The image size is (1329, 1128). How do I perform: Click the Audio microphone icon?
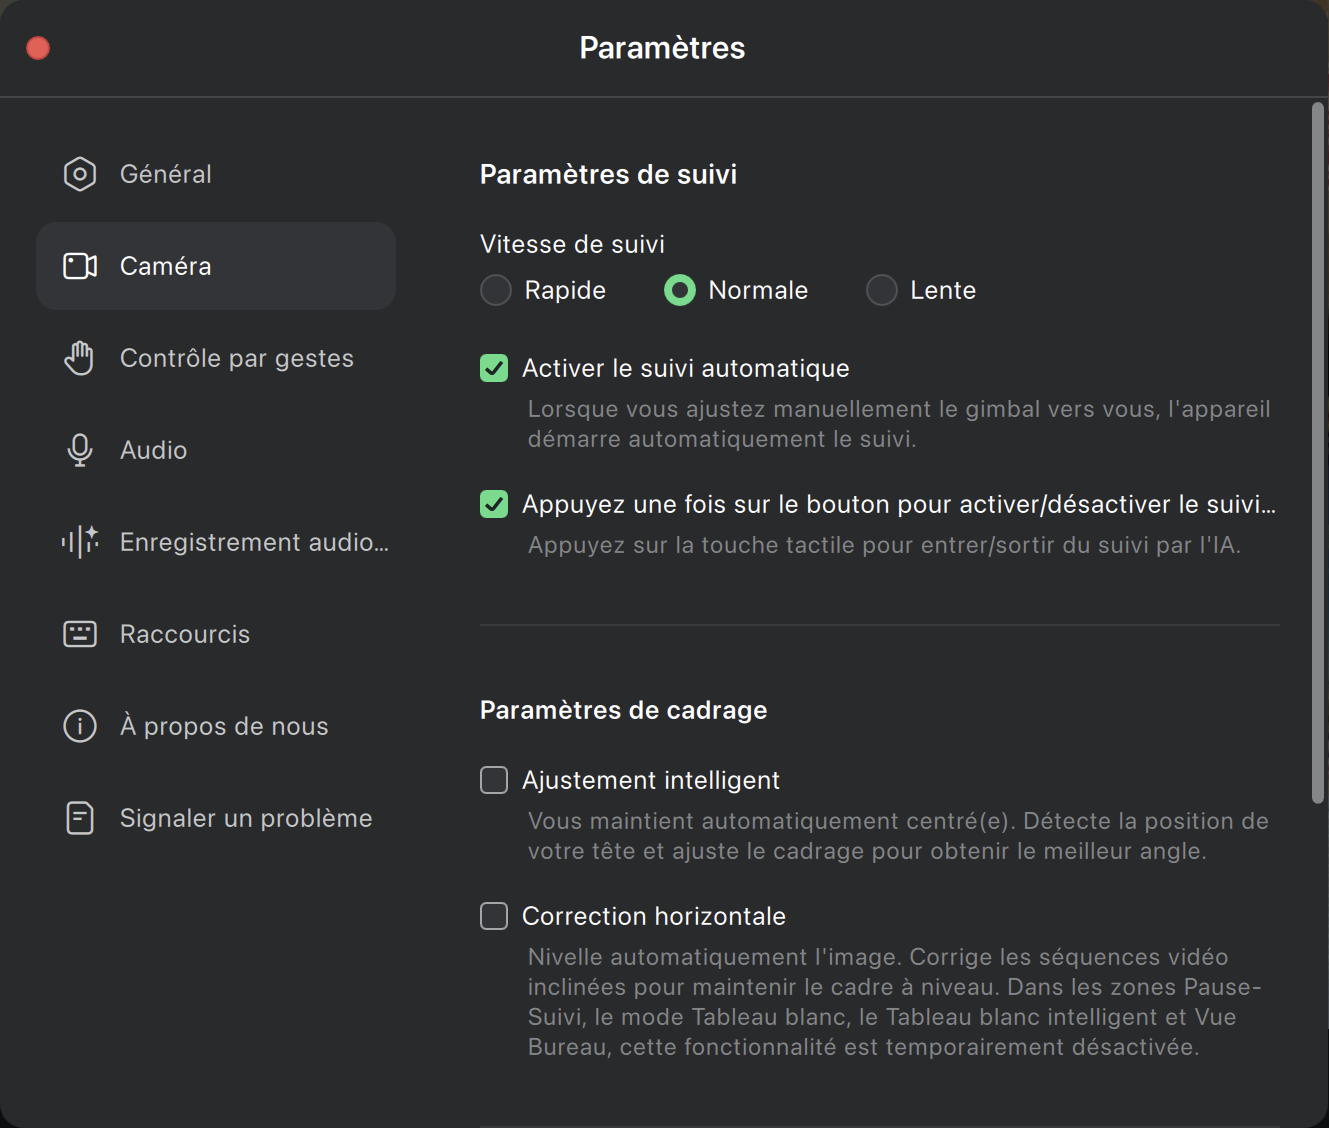click(80, 450)
